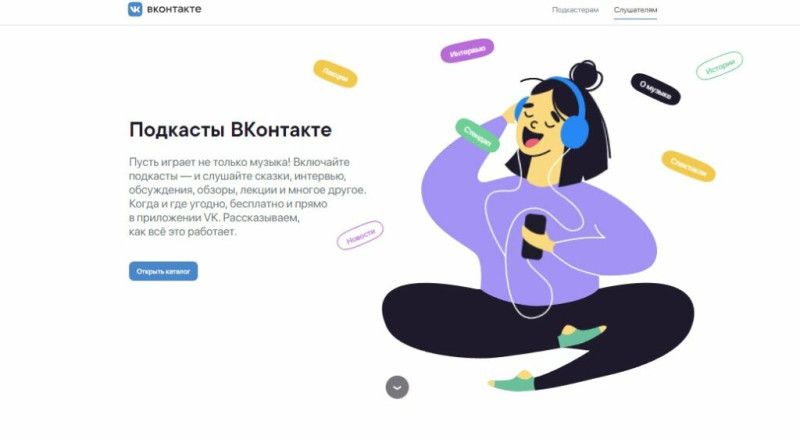Select the green Стендап tag
Viewport: 800px width, 442px height.
pyautogui.click(x=477, y=135)
